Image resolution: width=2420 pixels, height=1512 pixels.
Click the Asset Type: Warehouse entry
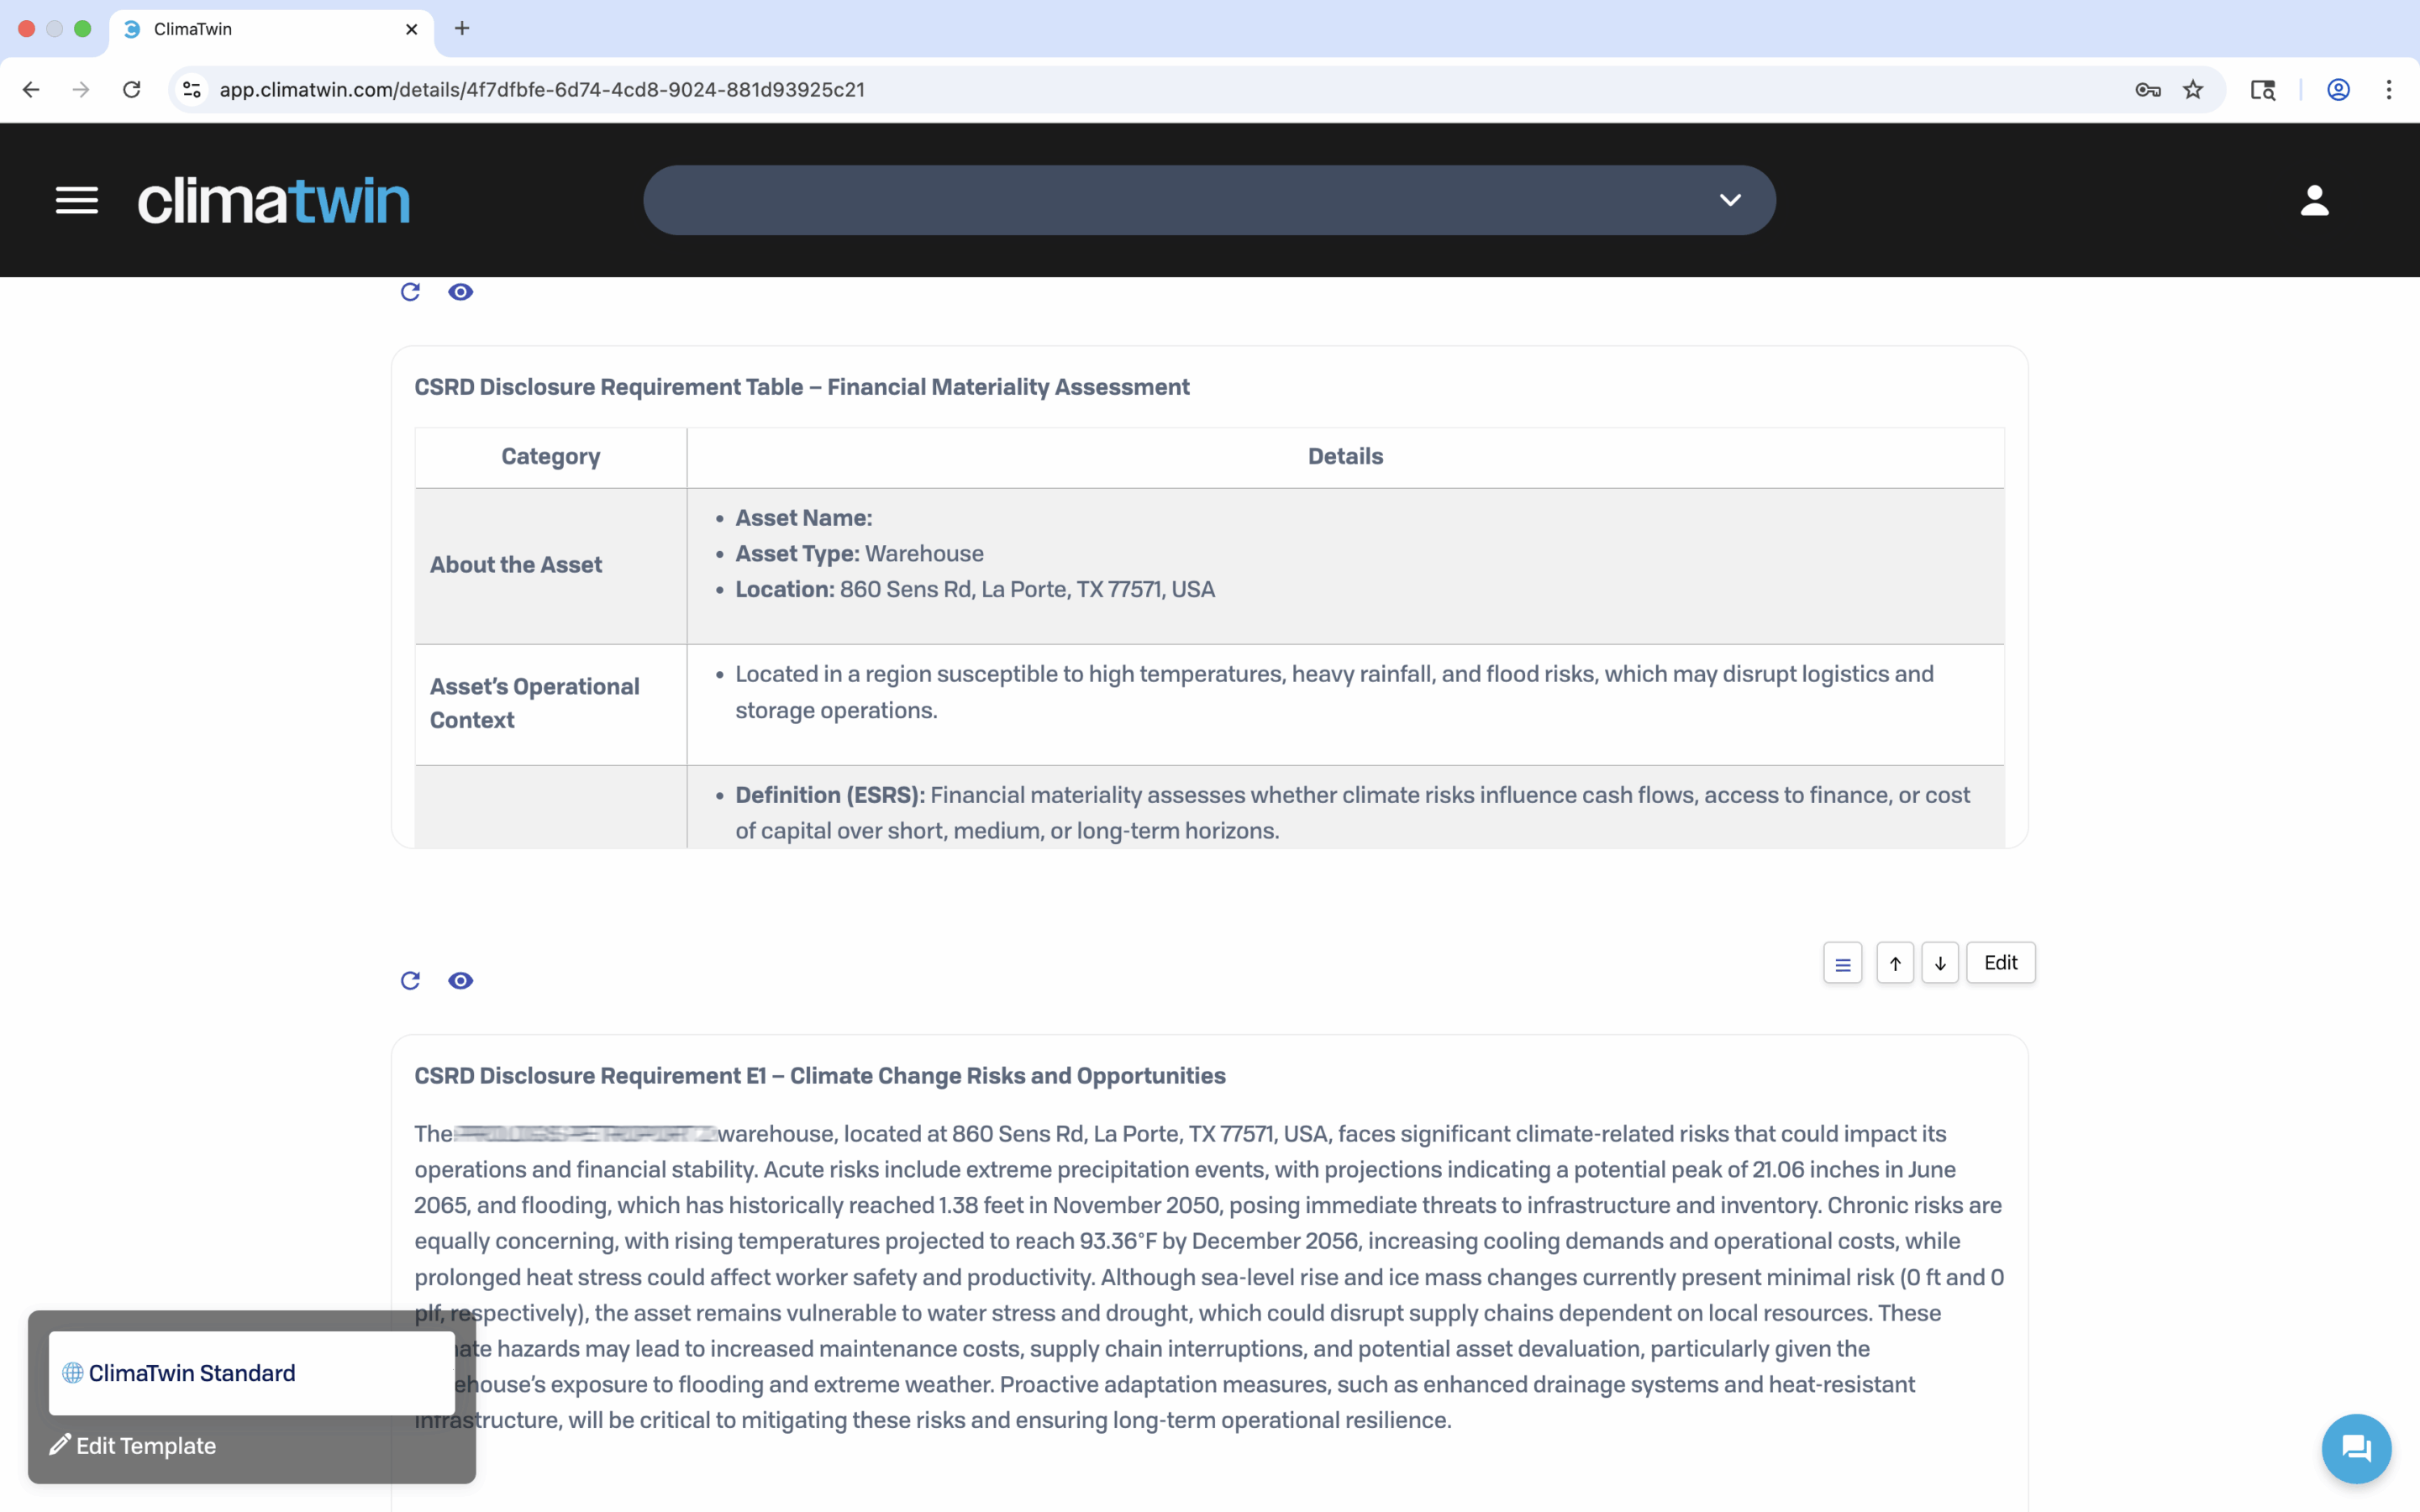pos(860,554)
